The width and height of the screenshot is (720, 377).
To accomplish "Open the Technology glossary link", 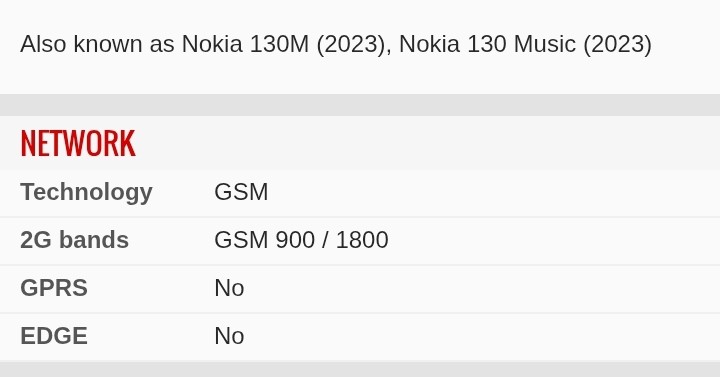I will point(86,192).
